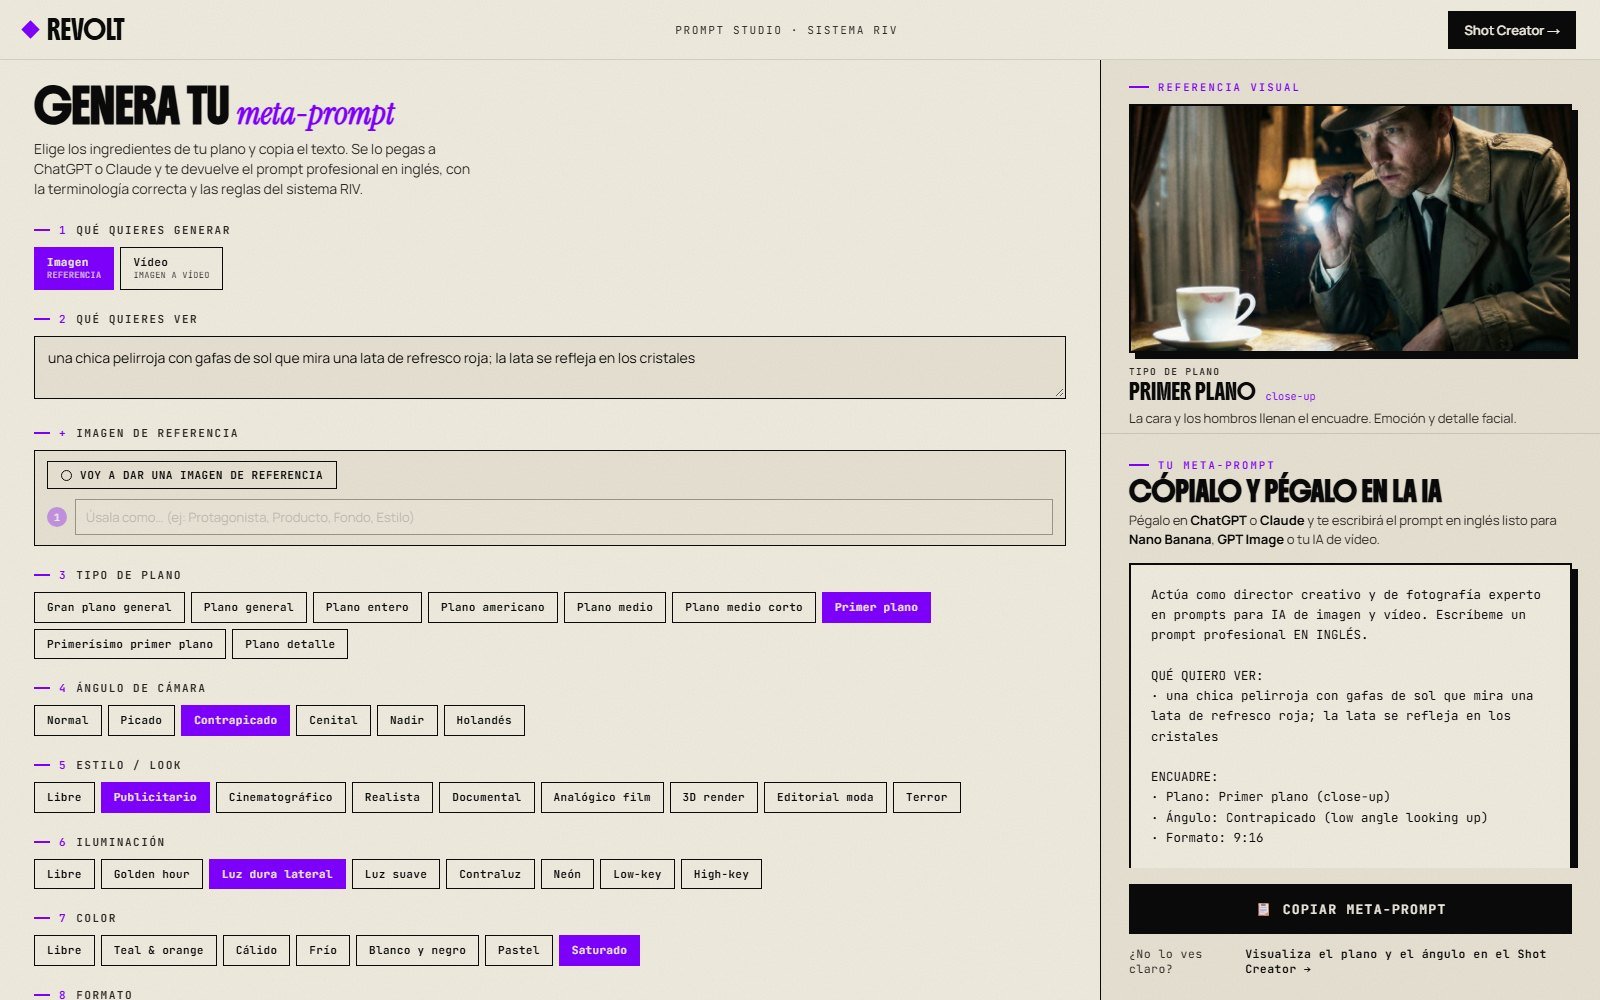
Task: Select Low-key lighting
Action: pyautogui.click(x=637, y=874)
